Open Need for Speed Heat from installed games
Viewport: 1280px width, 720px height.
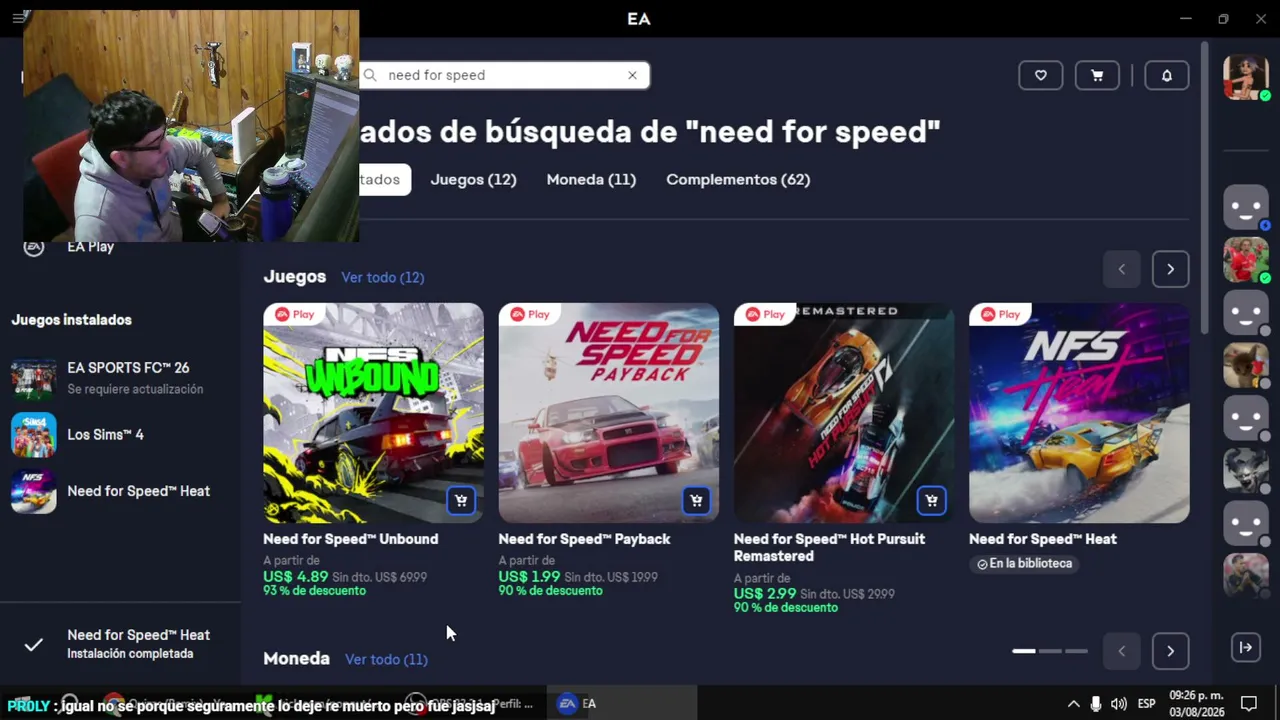click(120, 491)
